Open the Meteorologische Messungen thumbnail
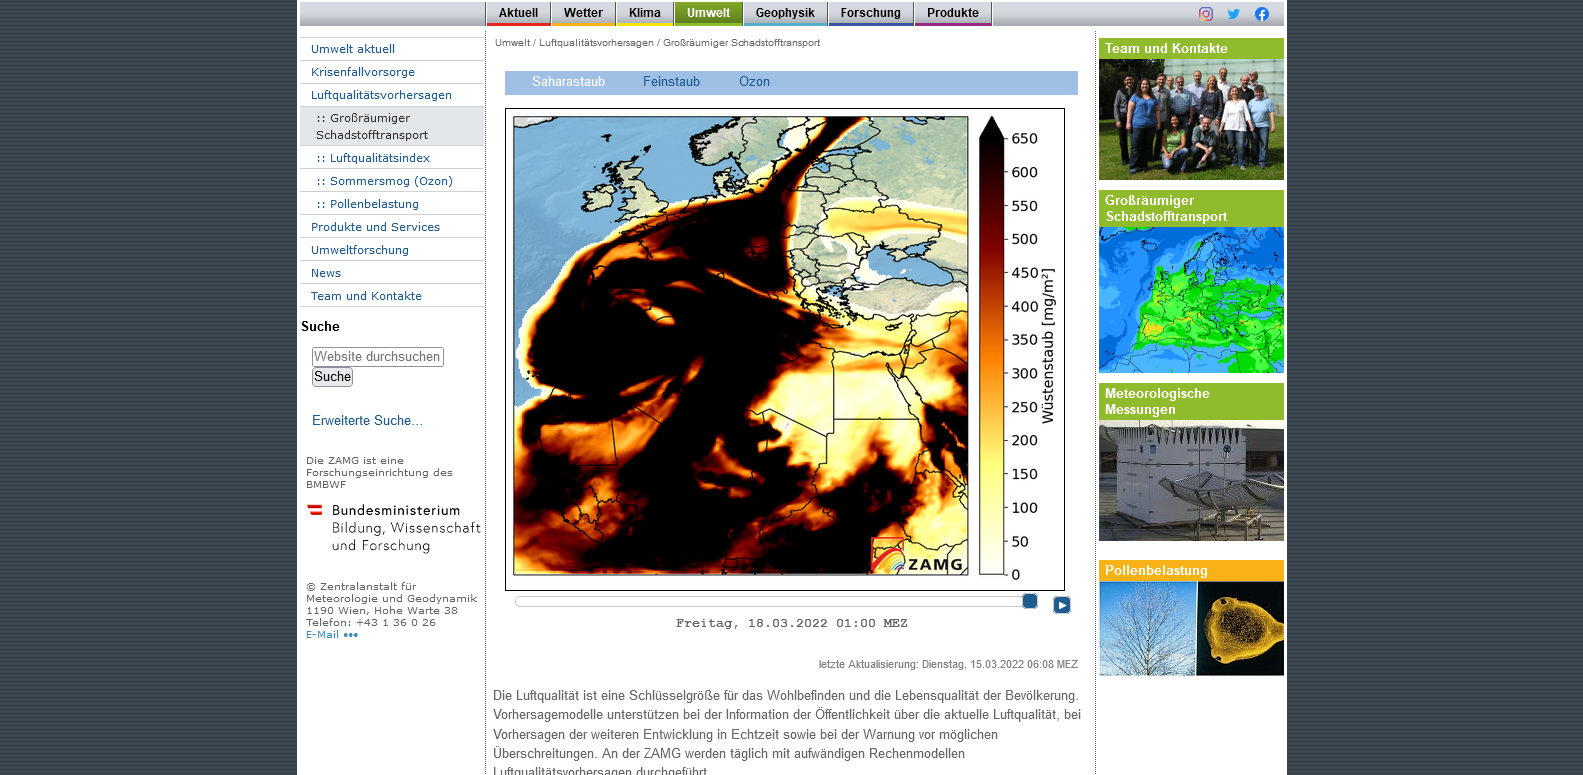The height and width of the screenshot is (775, 1583). pos(1191,481)
